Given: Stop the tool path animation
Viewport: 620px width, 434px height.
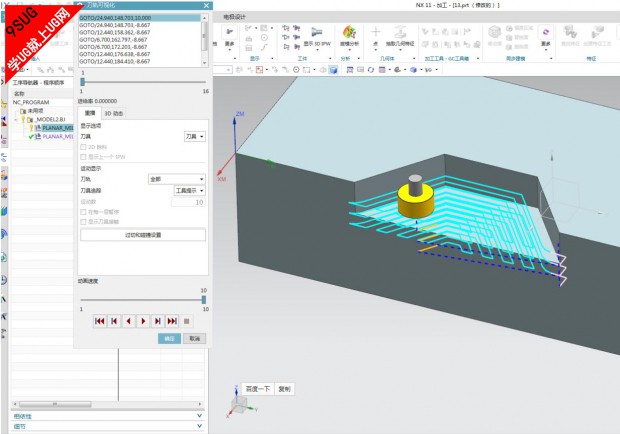Looking at the screenshot, I should 187,321.
